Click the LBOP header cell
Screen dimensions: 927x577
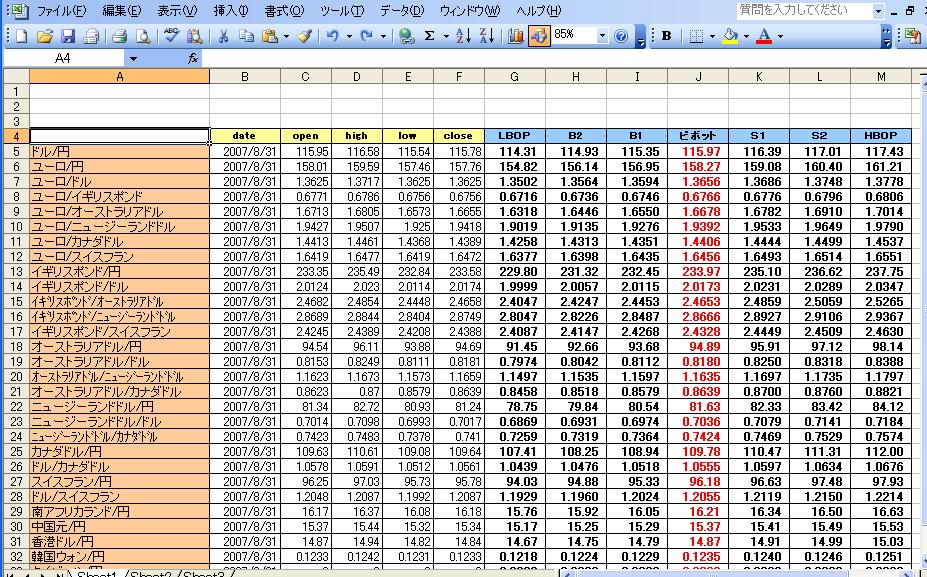point(514,136)
